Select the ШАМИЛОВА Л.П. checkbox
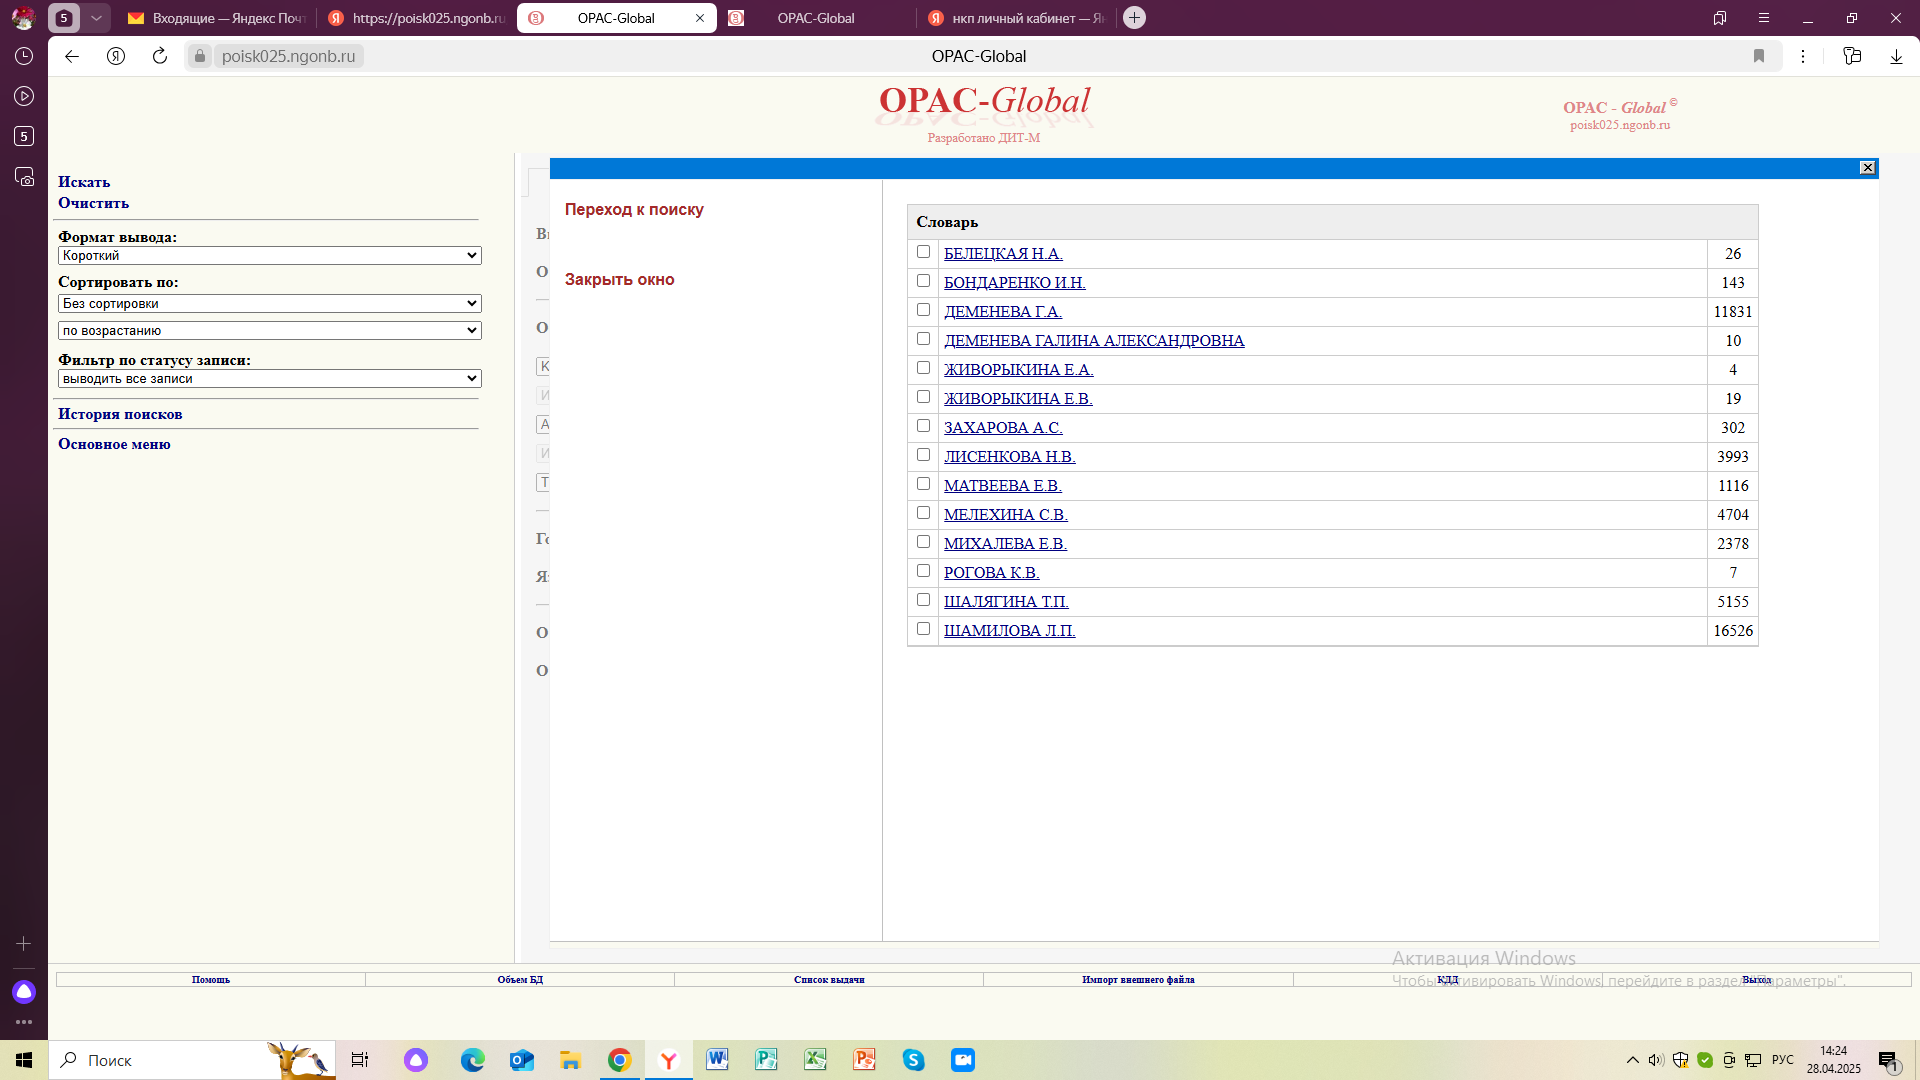 point(923,629)
